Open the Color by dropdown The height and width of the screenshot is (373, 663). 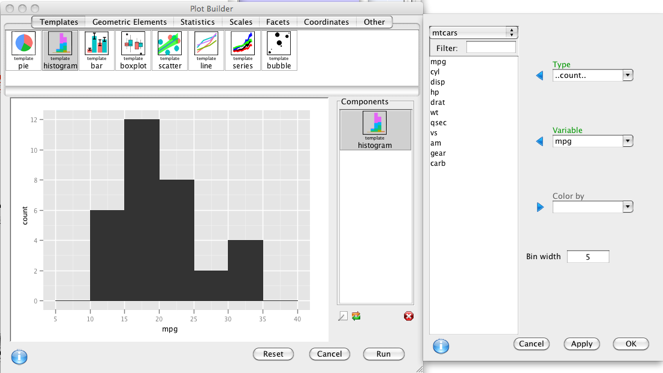(592, 207)
